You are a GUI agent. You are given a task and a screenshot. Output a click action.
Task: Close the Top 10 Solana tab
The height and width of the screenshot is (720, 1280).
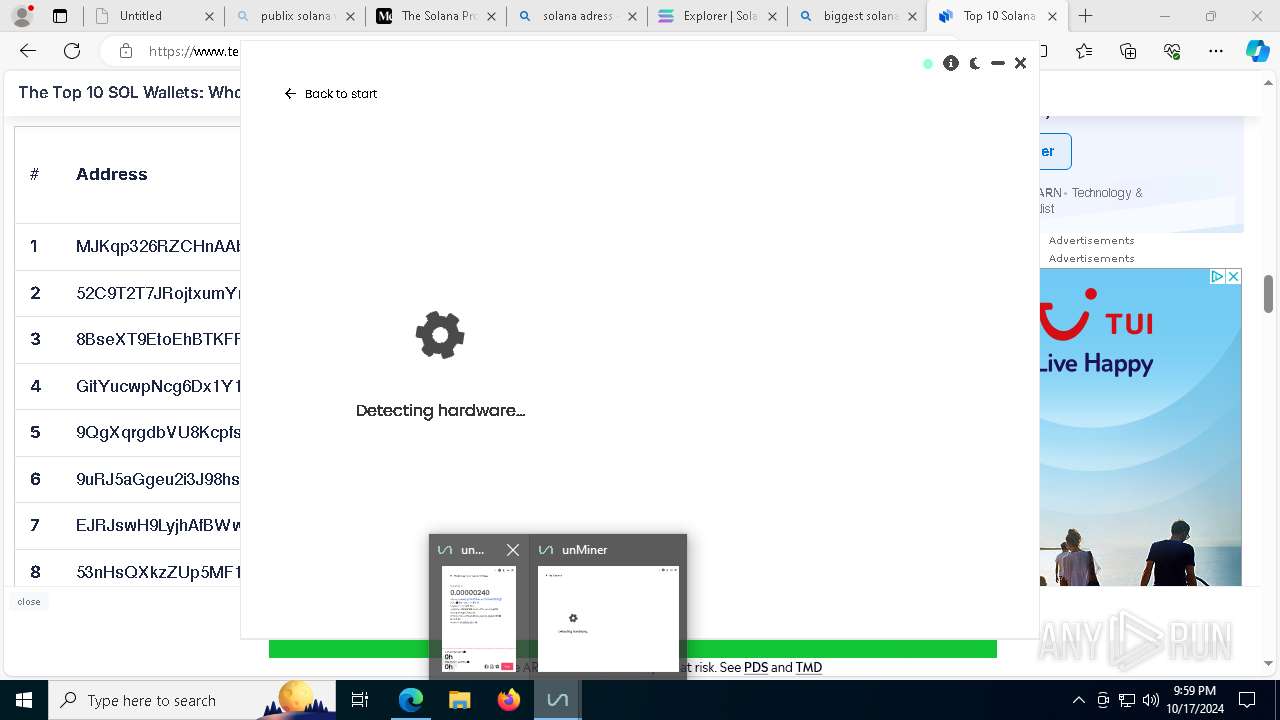tap(1050, 16)
